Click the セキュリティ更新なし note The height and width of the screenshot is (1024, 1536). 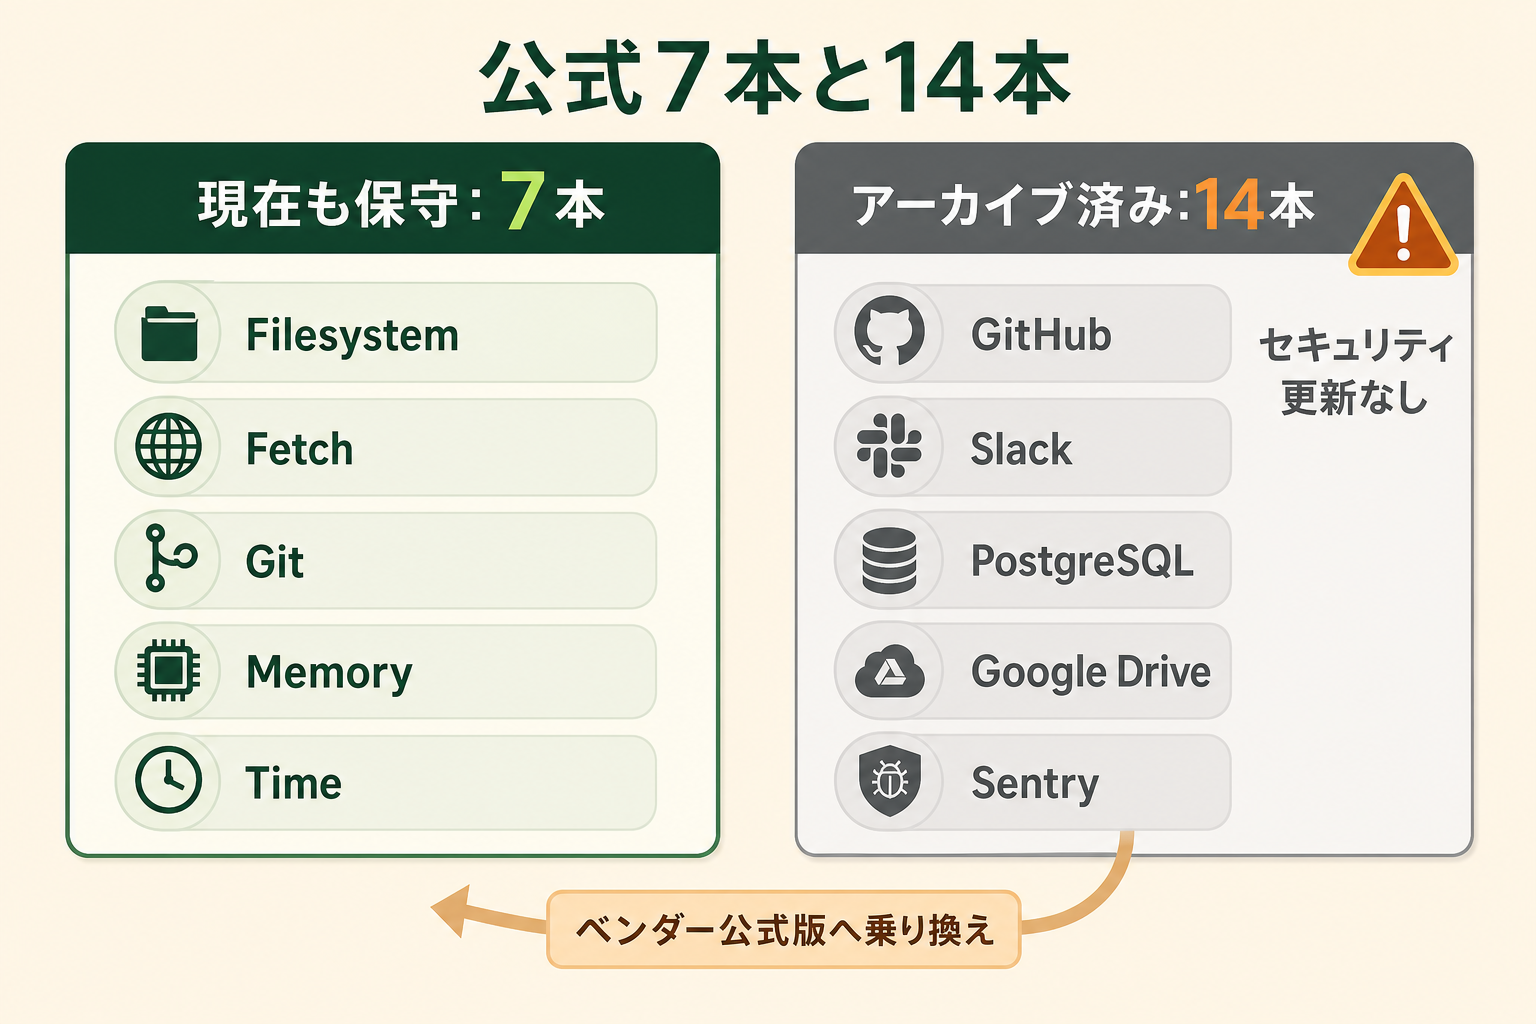click(x=1356, y=371)
